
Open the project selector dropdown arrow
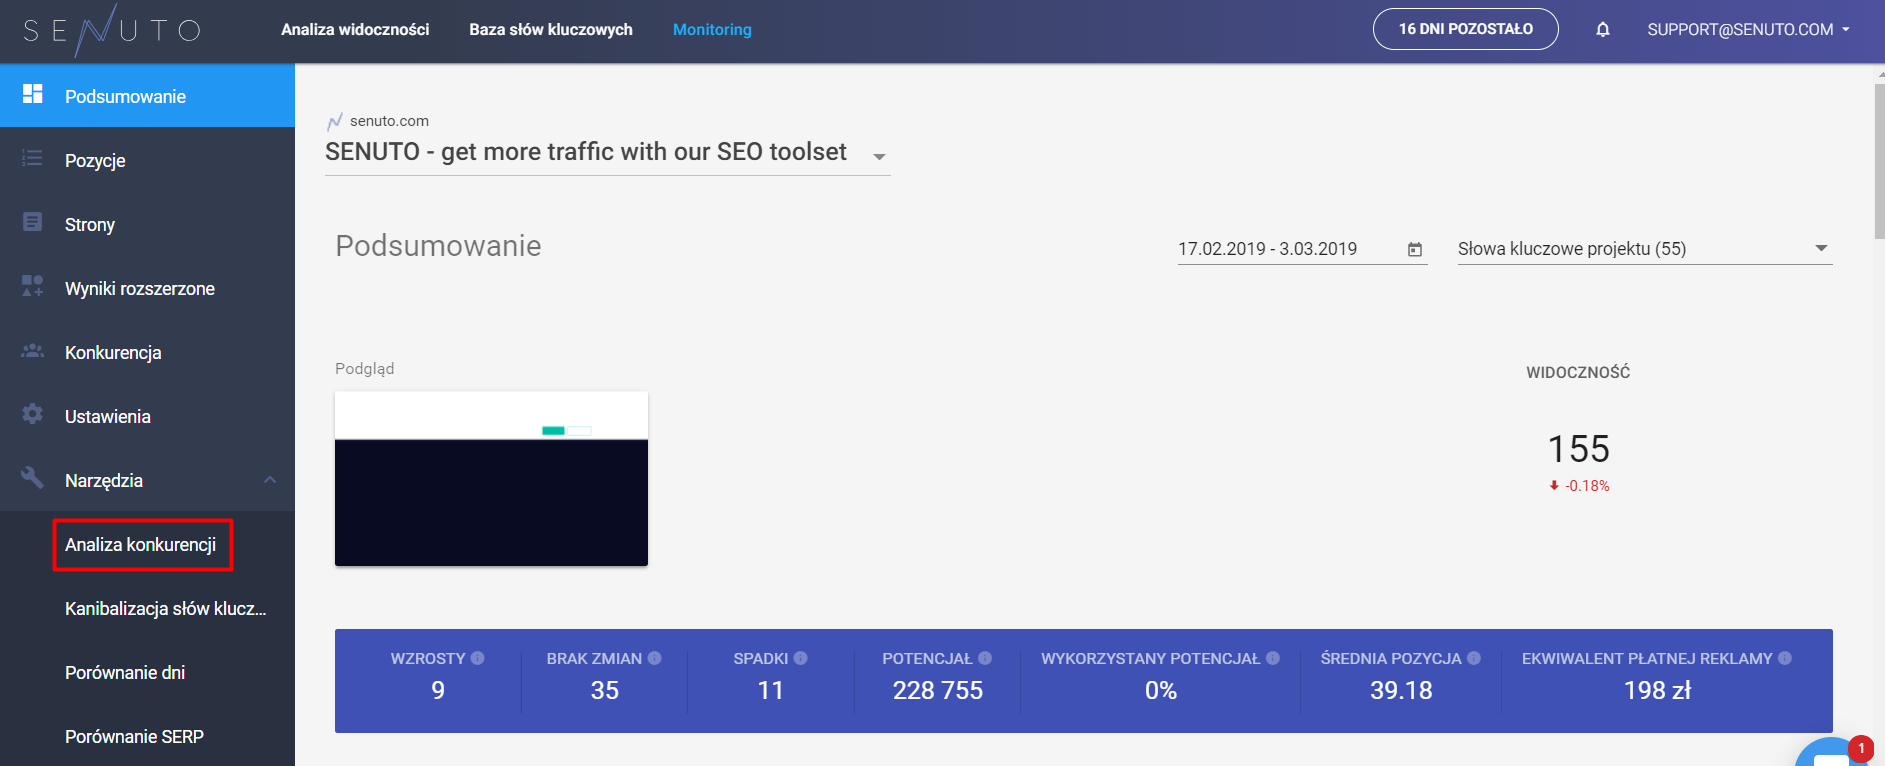[x=879, y=156]
